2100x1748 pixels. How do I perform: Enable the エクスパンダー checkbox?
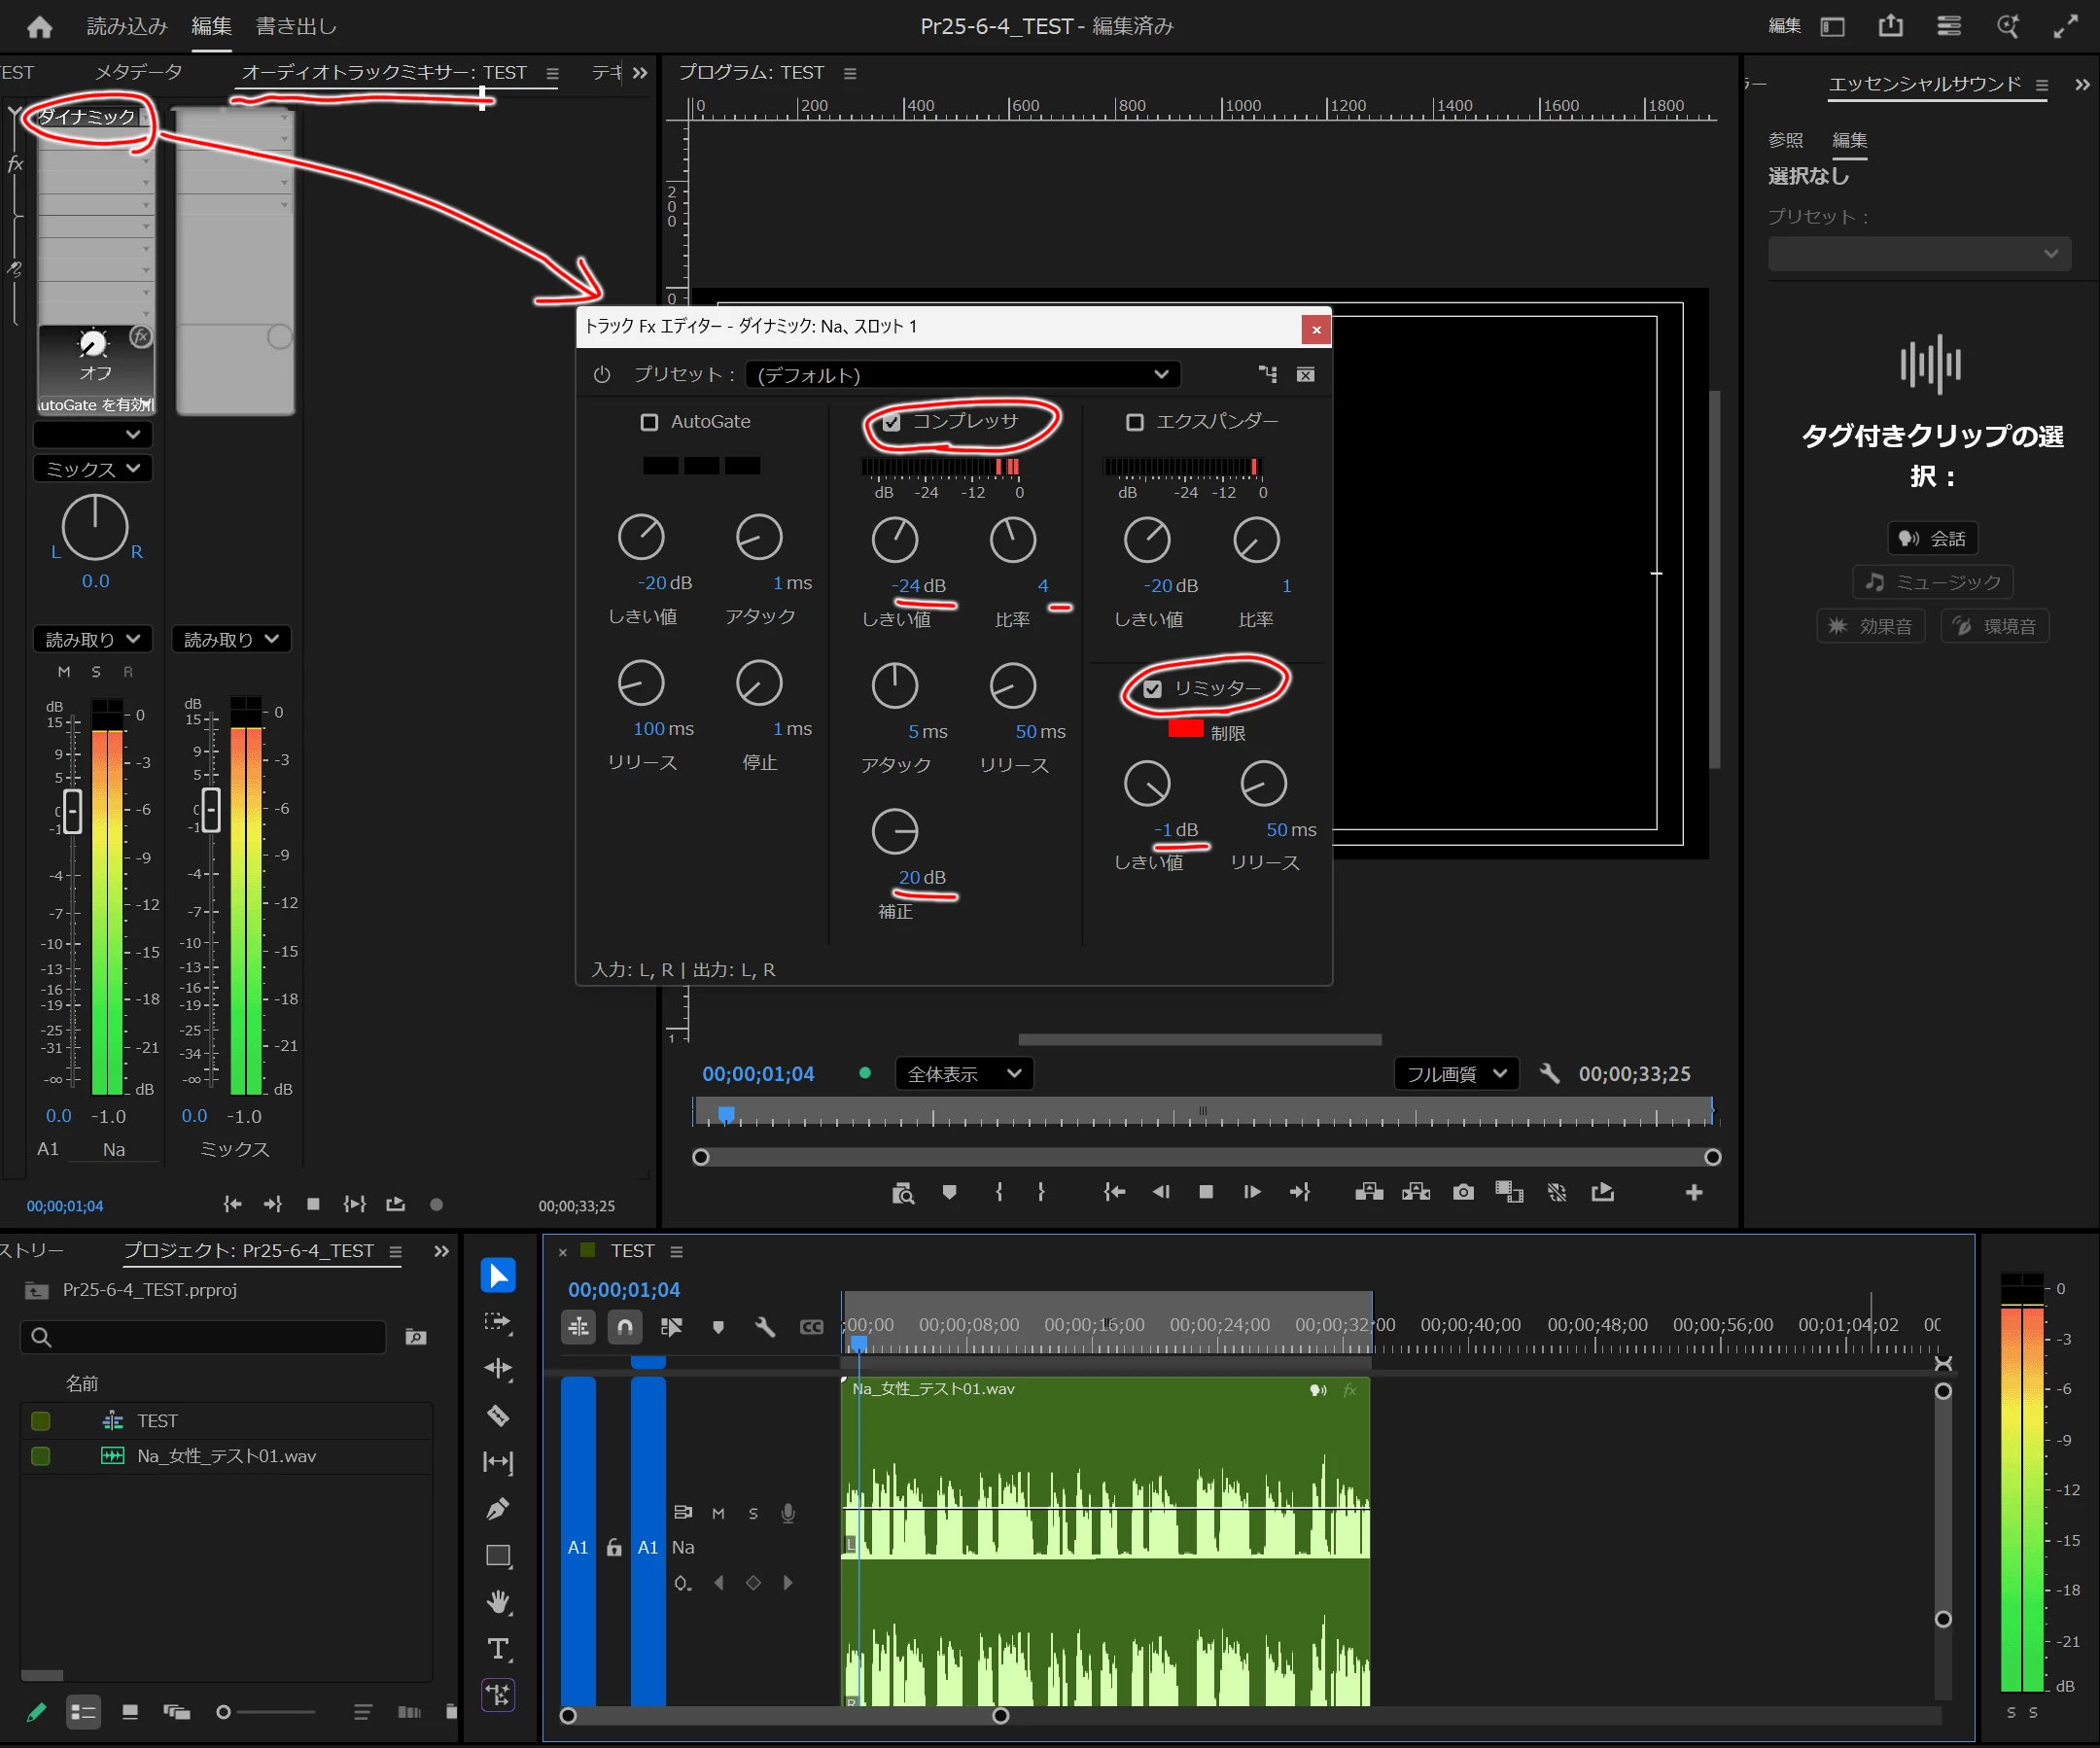[1134, 422]
